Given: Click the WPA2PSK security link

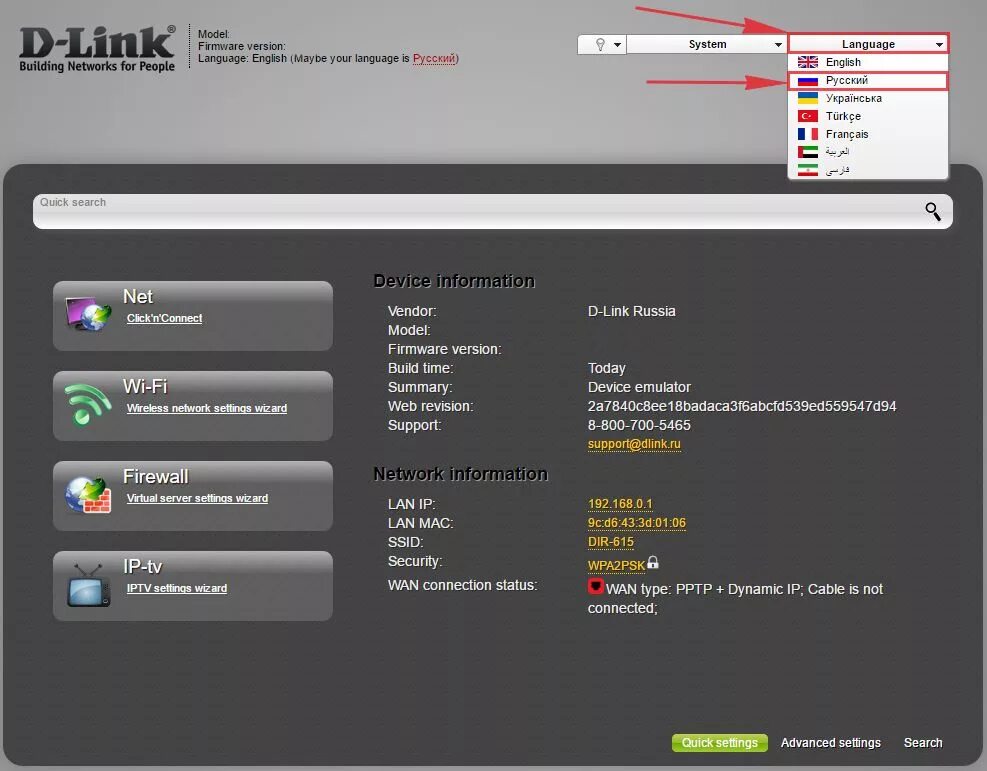Looking at the screenshot, I should (616, 566).
